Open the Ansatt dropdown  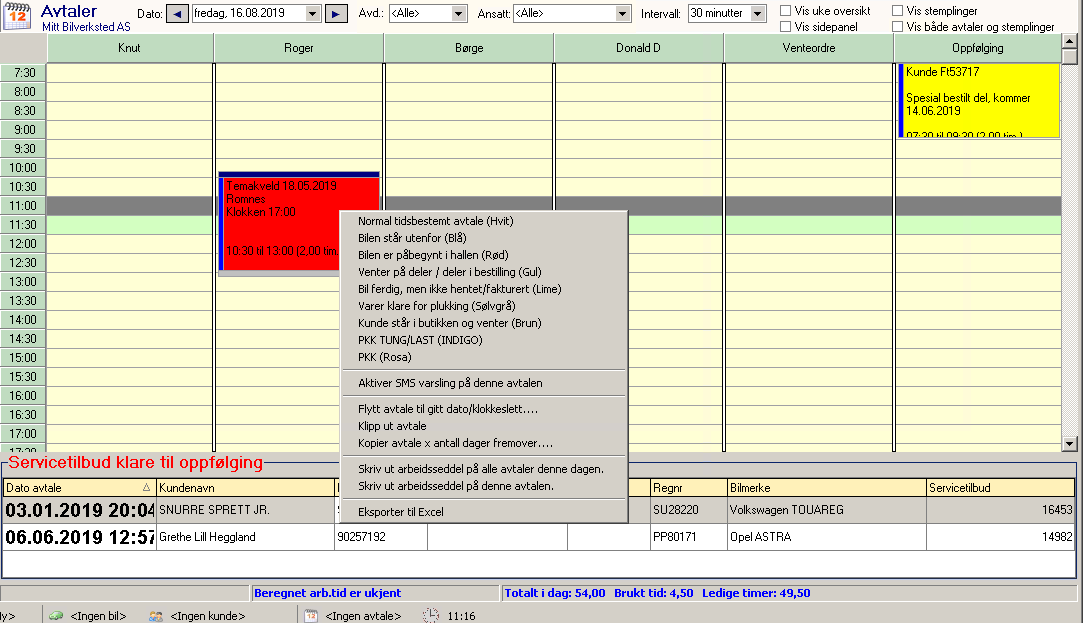622,14
